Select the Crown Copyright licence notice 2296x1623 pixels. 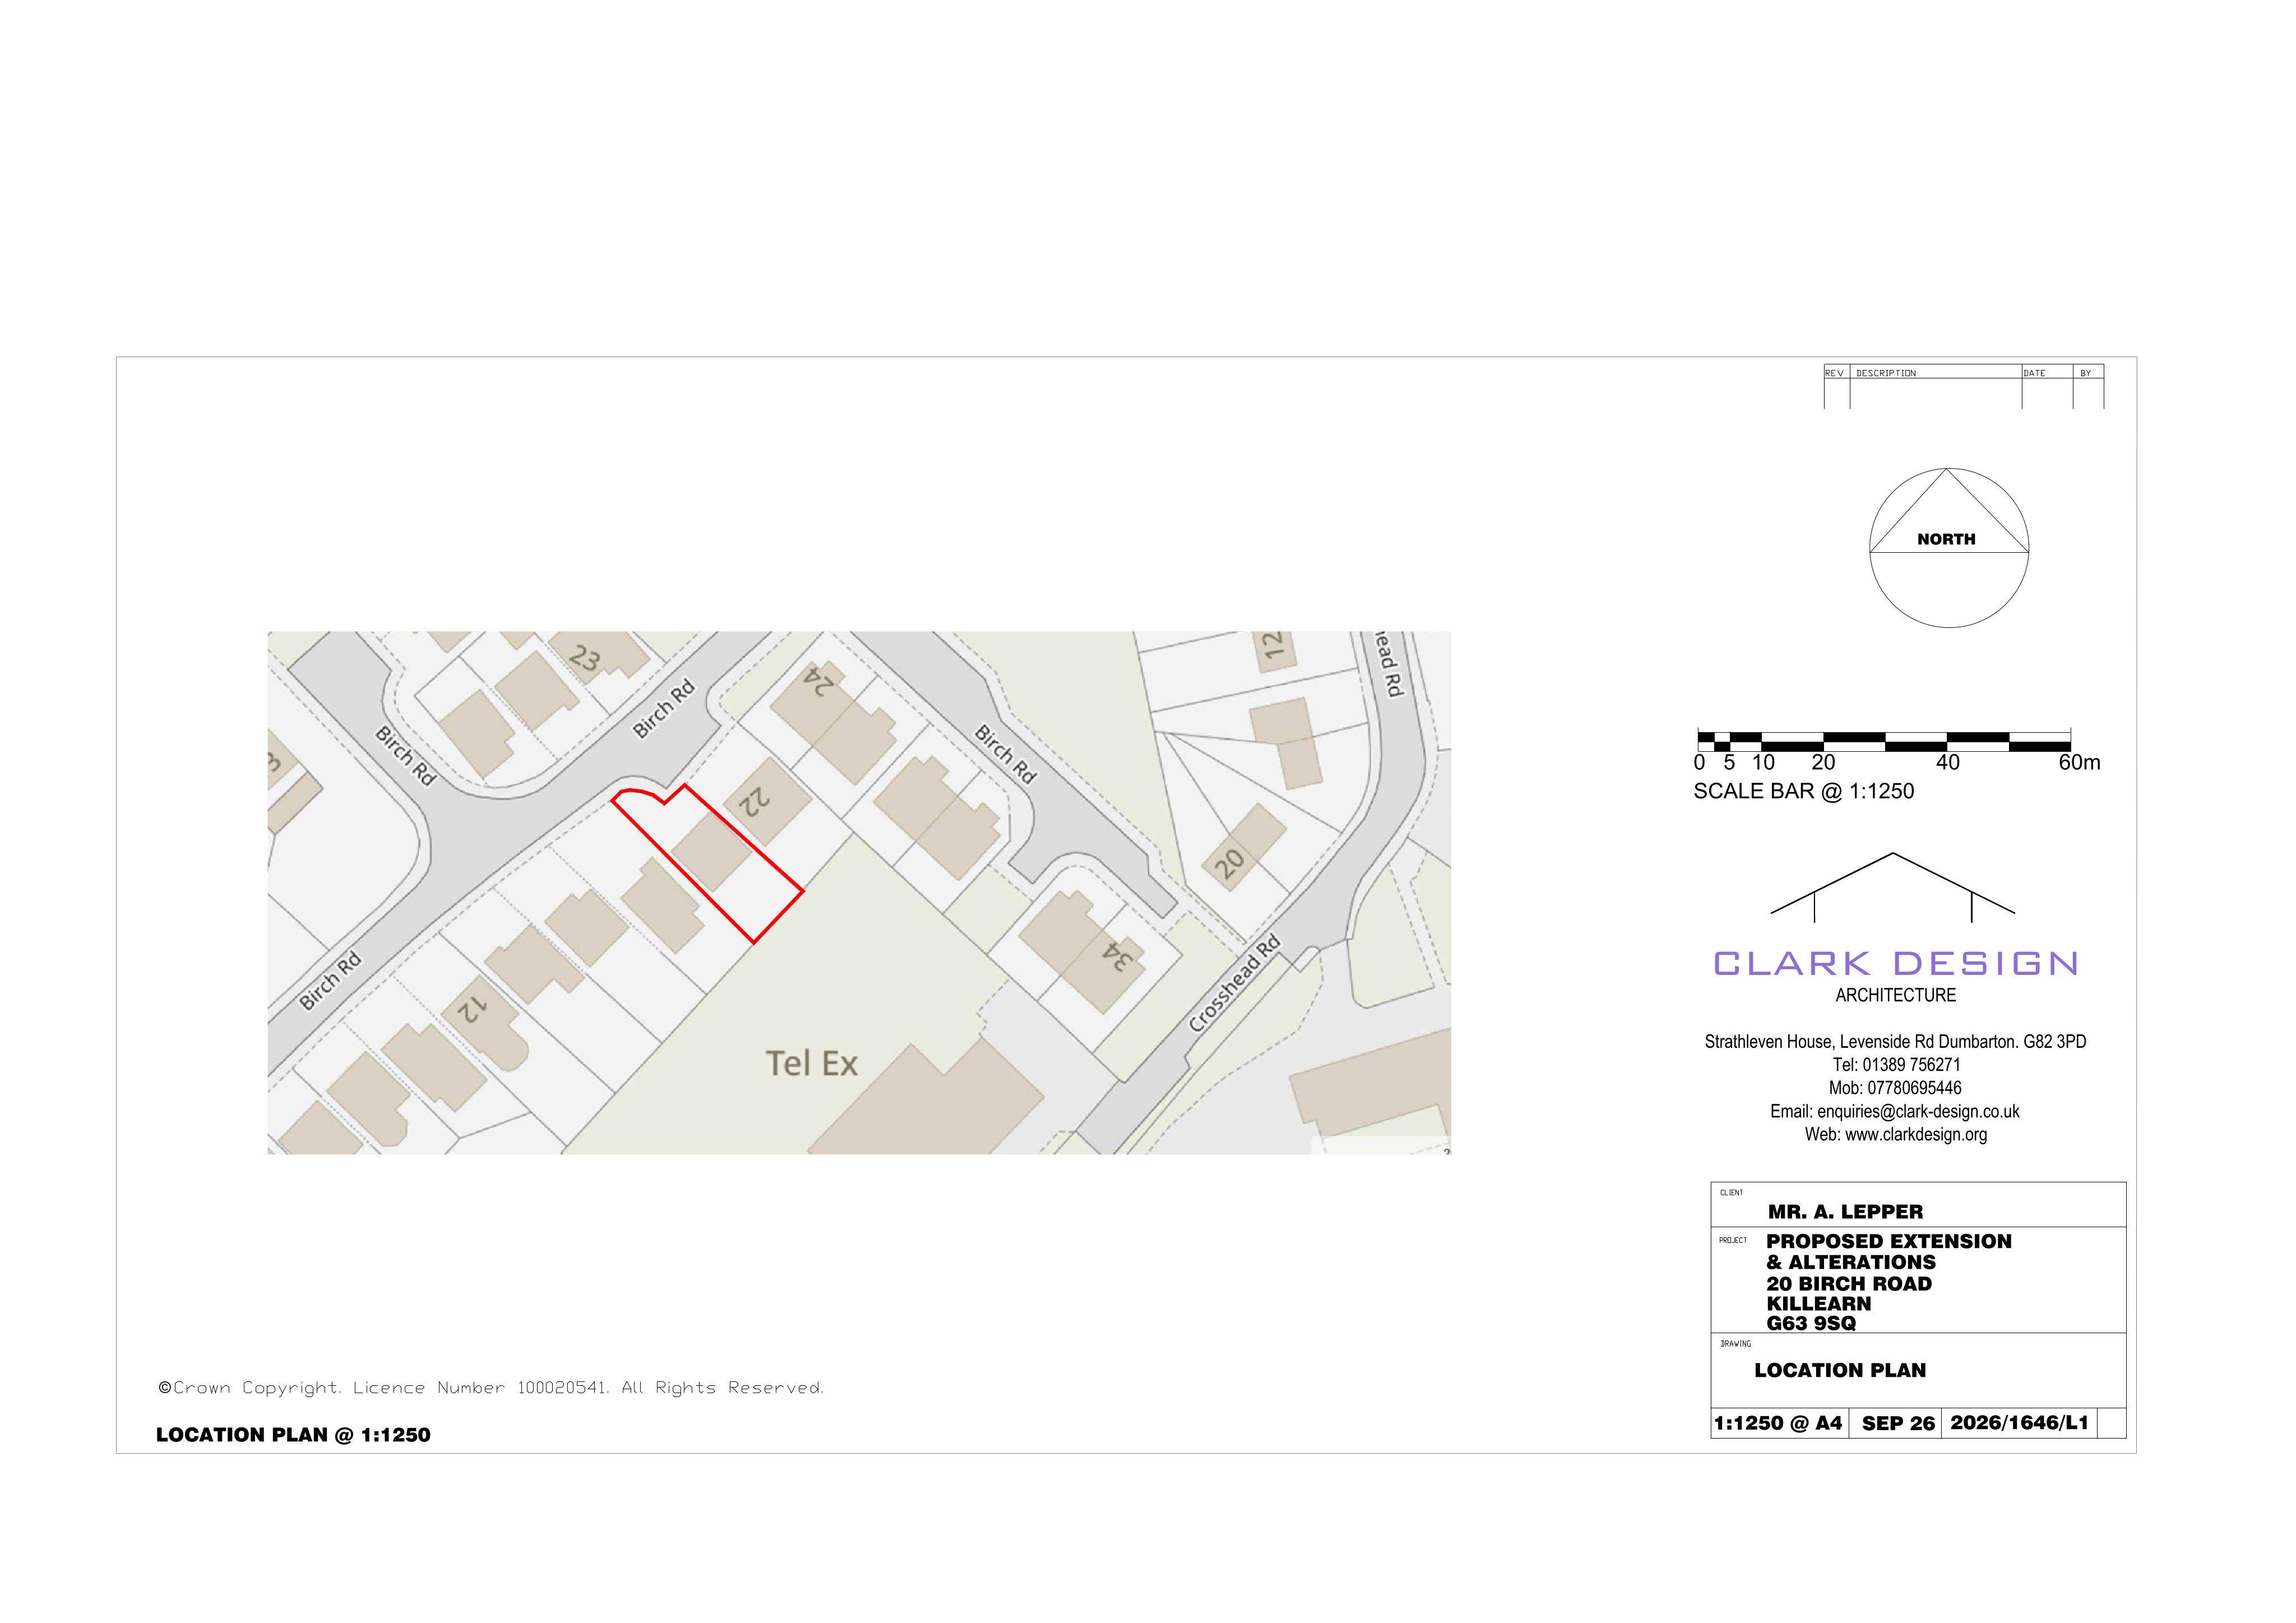pos(491,1388)
